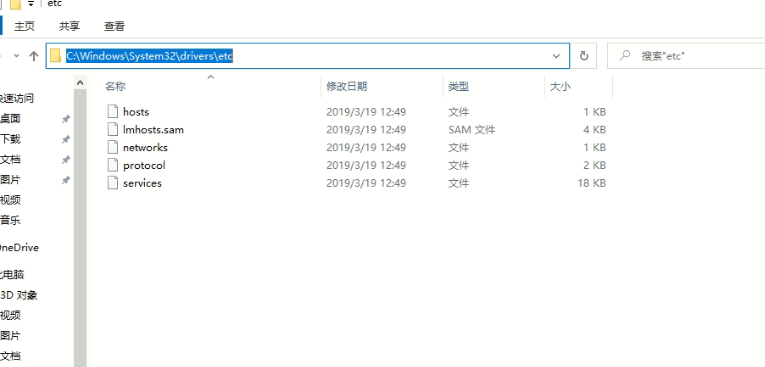Refresh the etc folder view
The image size is (765, 367).
[x=584, y=56]
